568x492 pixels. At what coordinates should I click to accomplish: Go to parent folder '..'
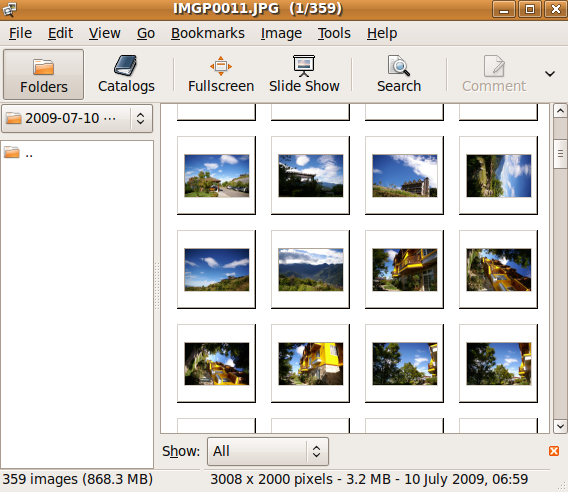coord(18,153)
